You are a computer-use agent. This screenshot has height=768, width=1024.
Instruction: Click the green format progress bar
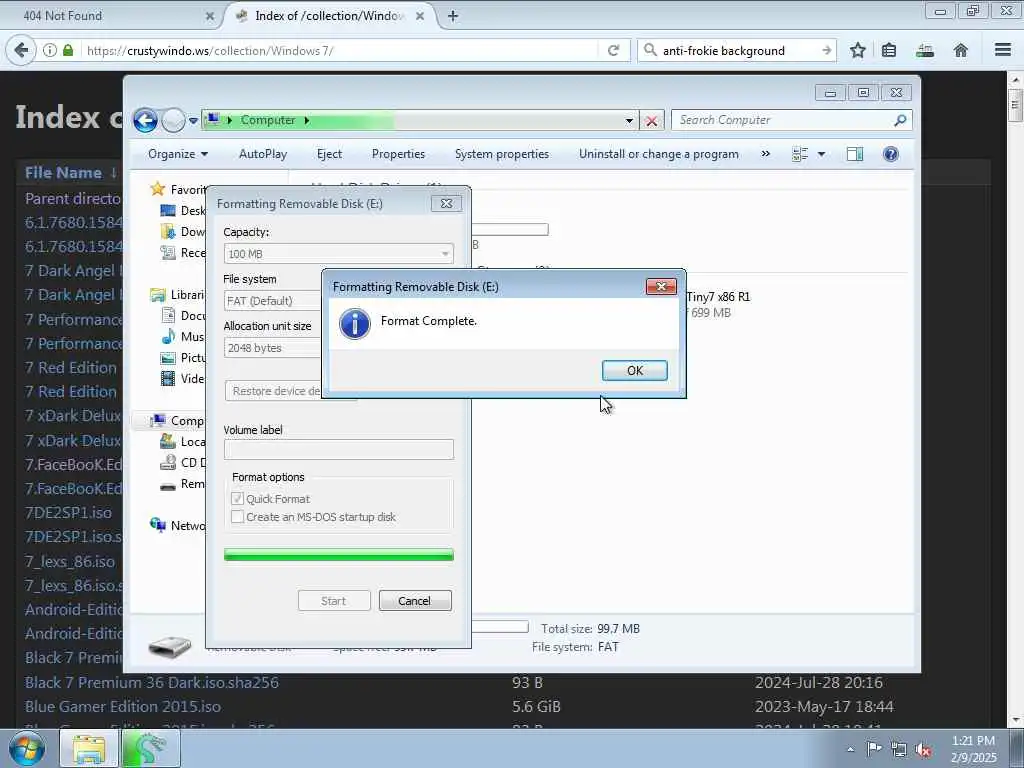click(338, 555)
